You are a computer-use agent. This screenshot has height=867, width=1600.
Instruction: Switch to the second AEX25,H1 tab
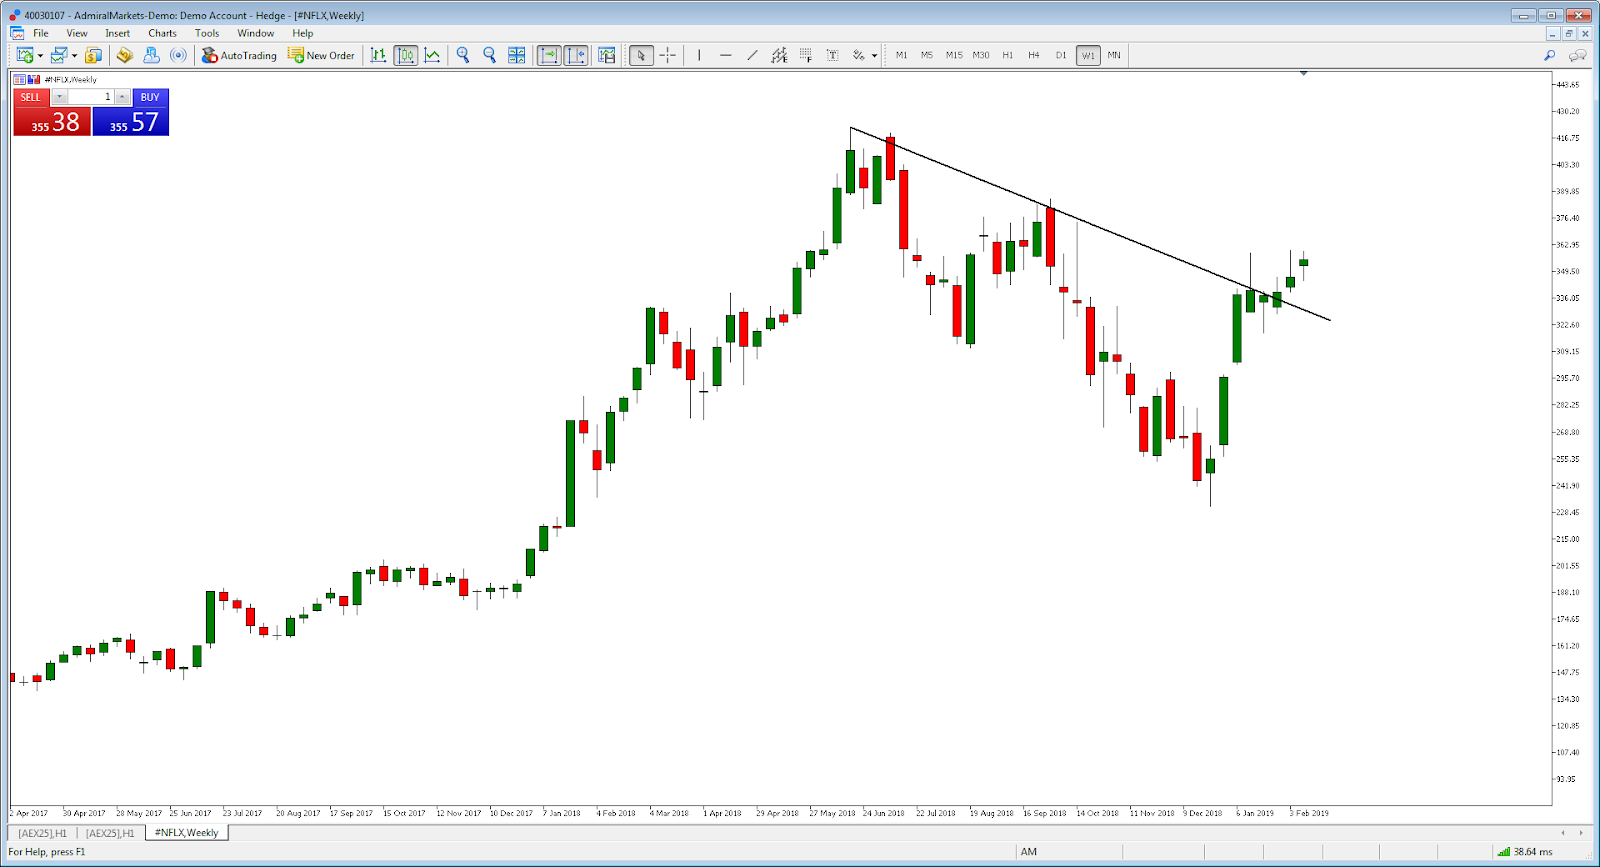[110, 833]
